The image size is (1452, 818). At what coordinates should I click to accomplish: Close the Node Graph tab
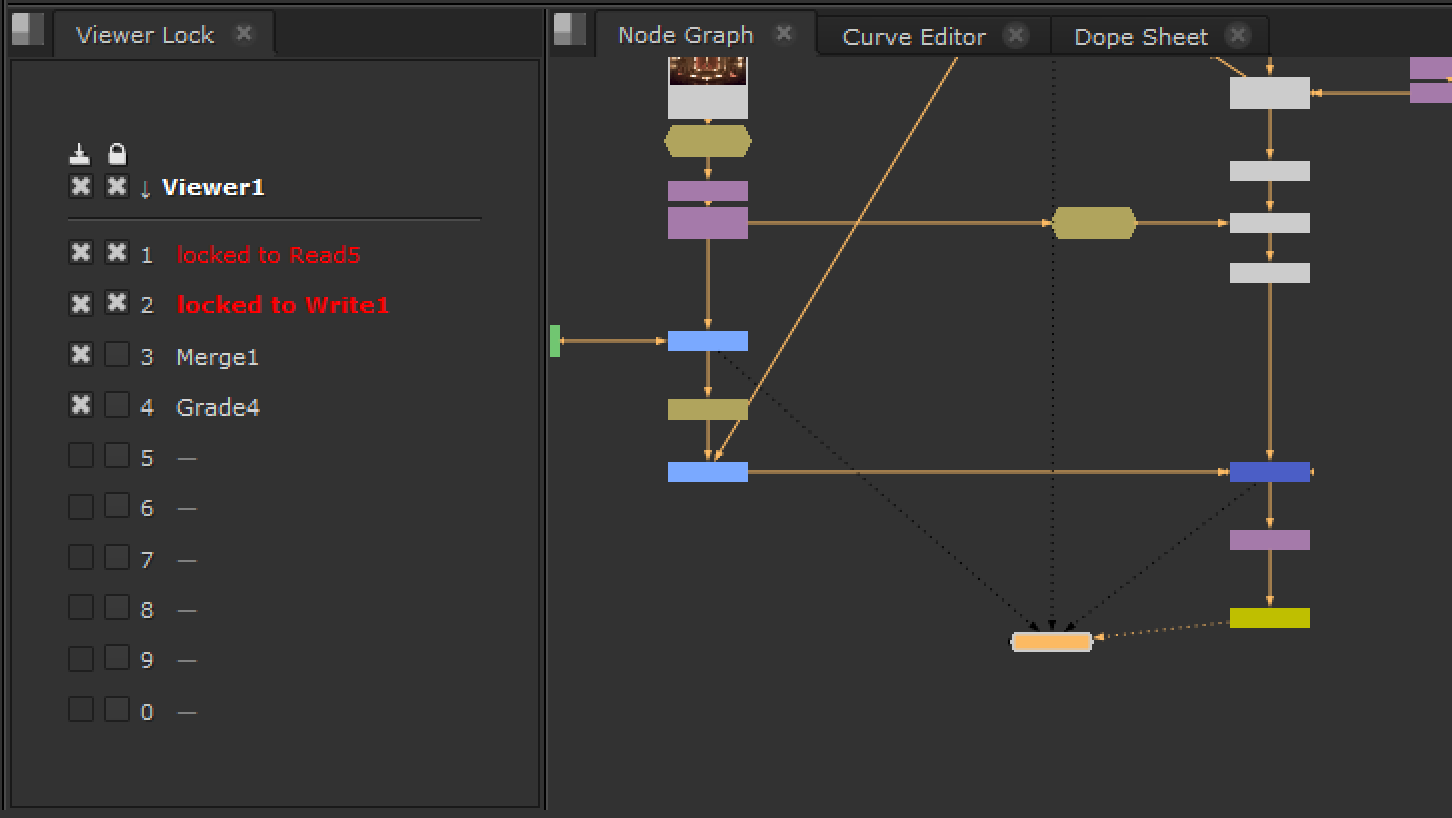784,34
